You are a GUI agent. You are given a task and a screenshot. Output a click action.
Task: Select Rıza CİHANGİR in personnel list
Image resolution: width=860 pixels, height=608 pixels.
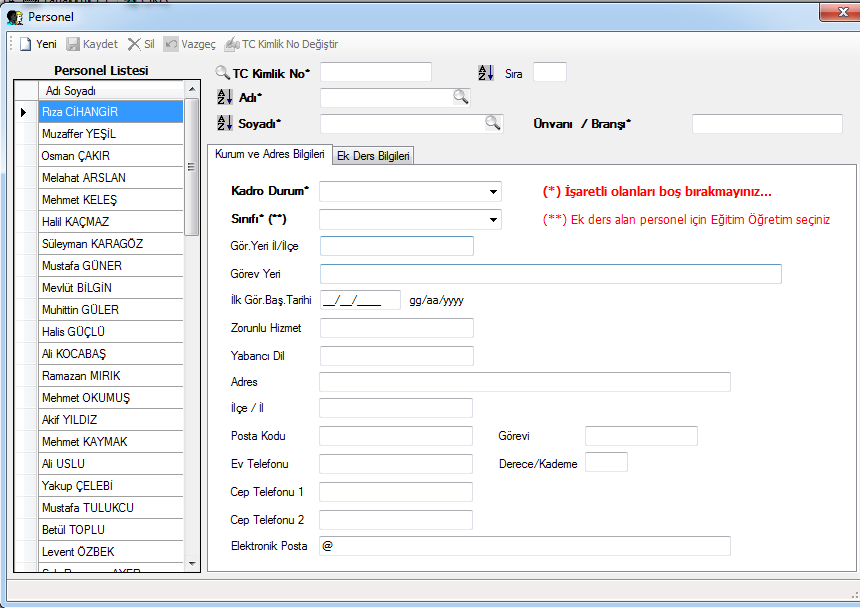111,112
